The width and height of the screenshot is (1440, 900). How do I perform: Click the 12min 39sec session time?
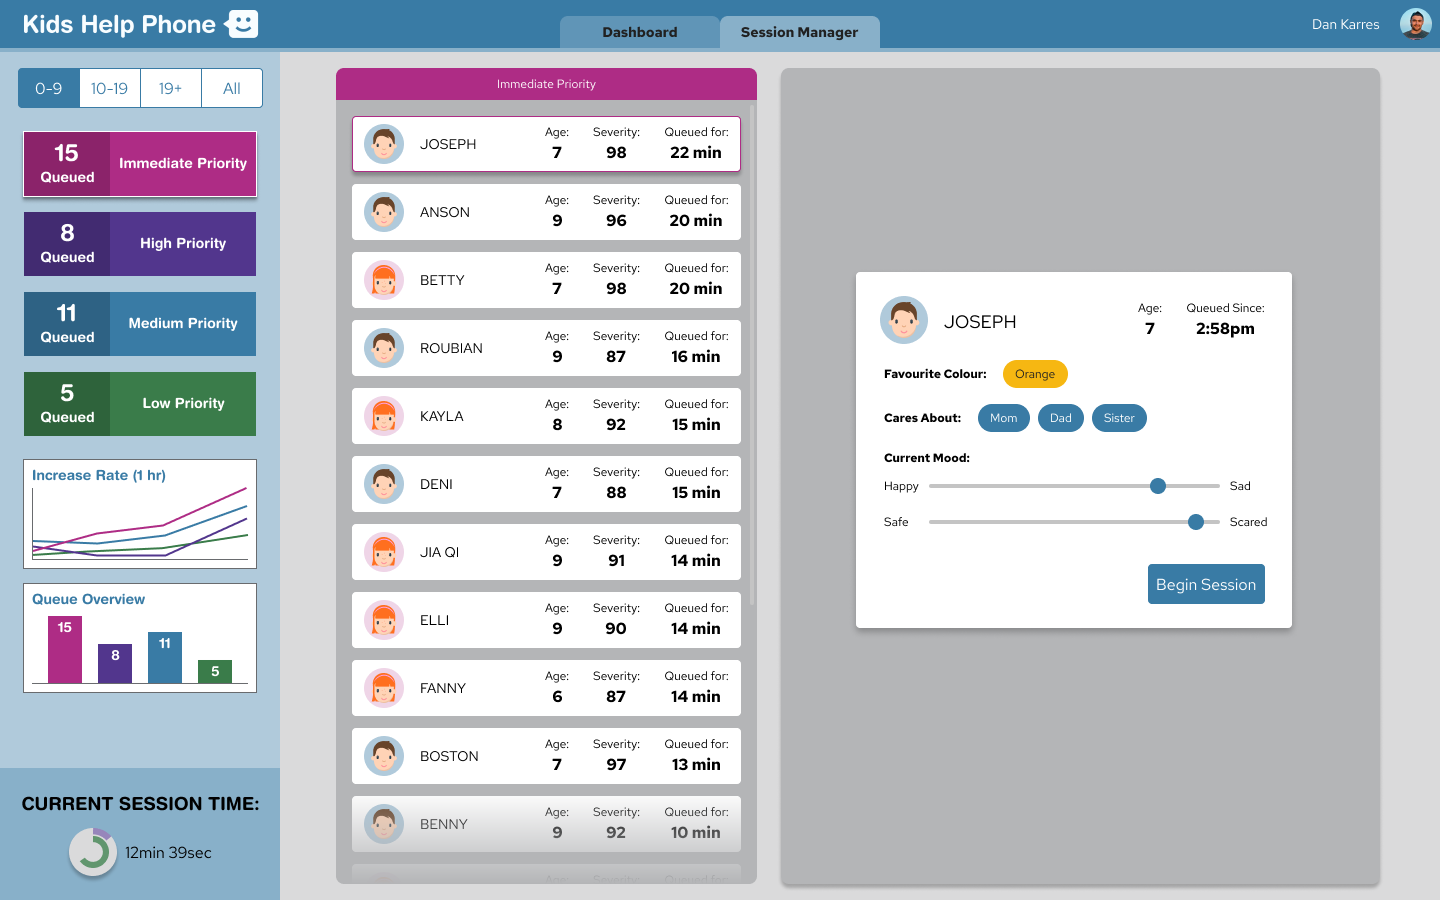coord(168,853)
